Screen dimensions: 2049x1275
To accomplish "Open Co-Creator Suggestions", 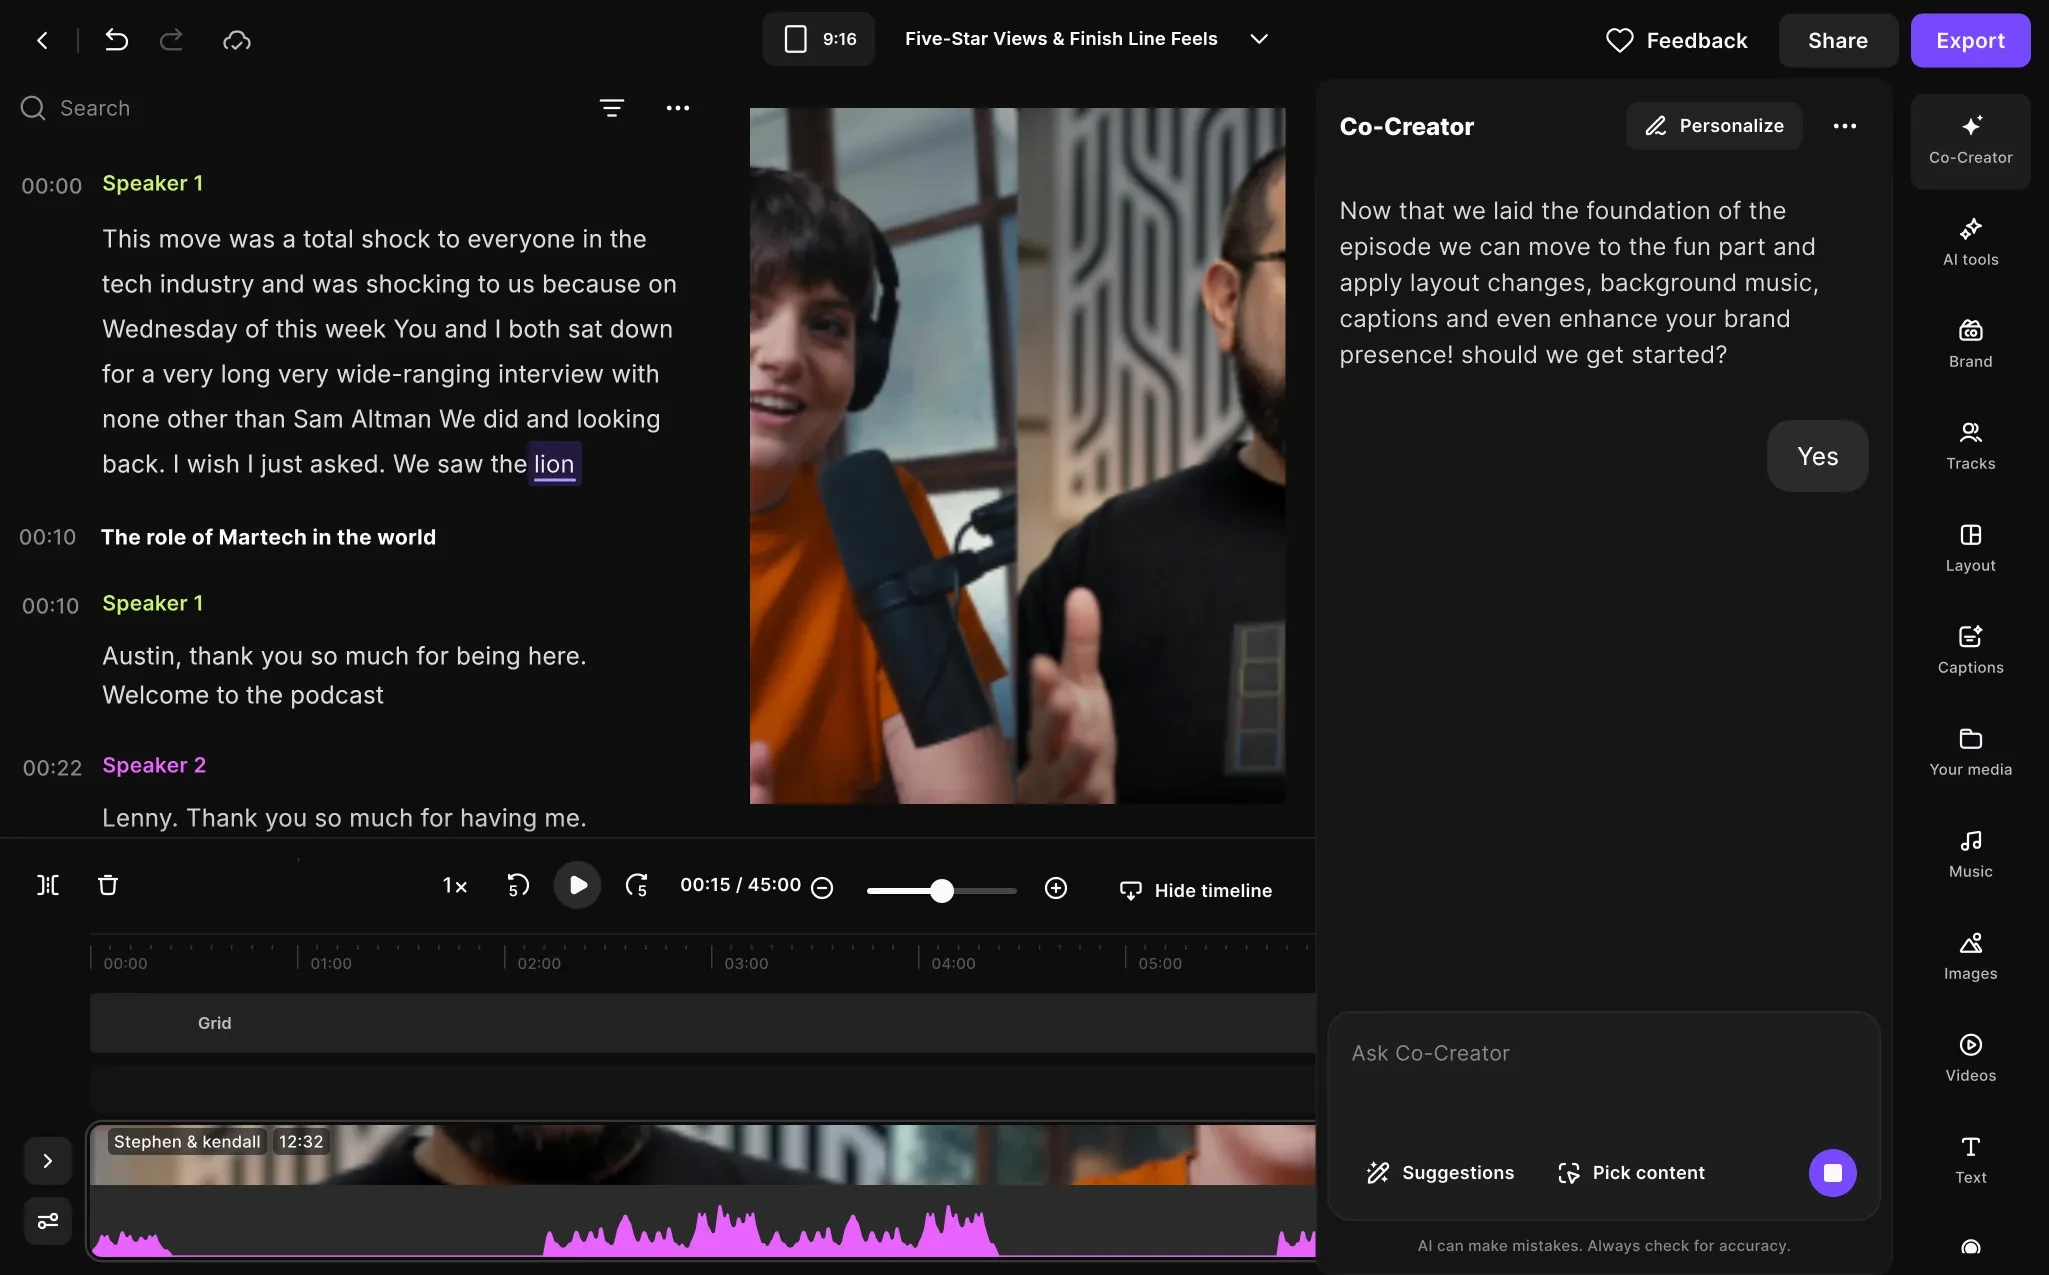I will pos(1440,1173).
